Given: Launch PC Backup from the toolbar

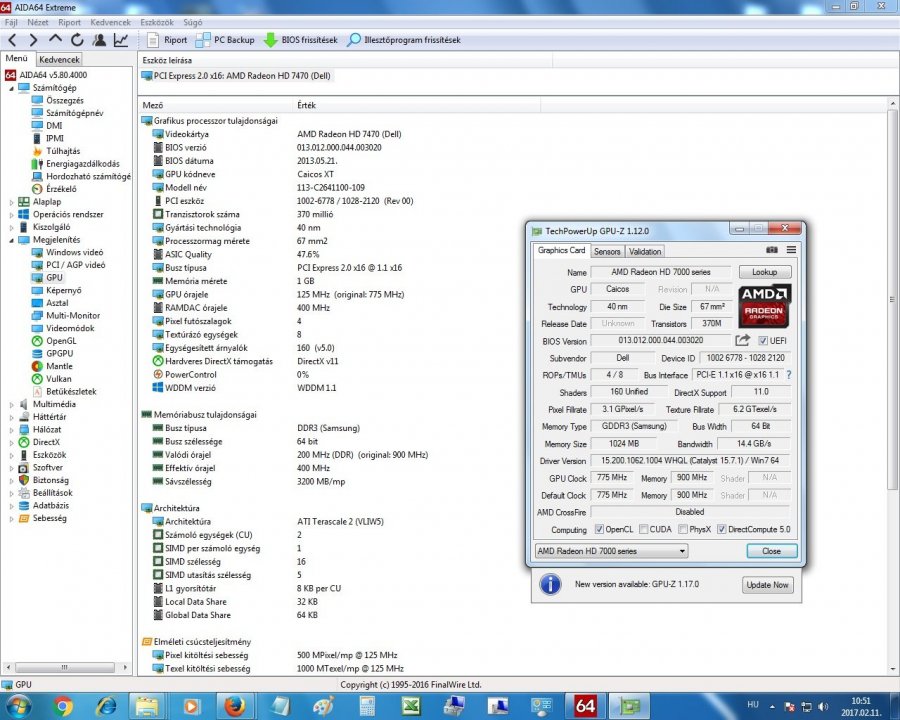Looking at the screenshot, I should coord(225,40).
